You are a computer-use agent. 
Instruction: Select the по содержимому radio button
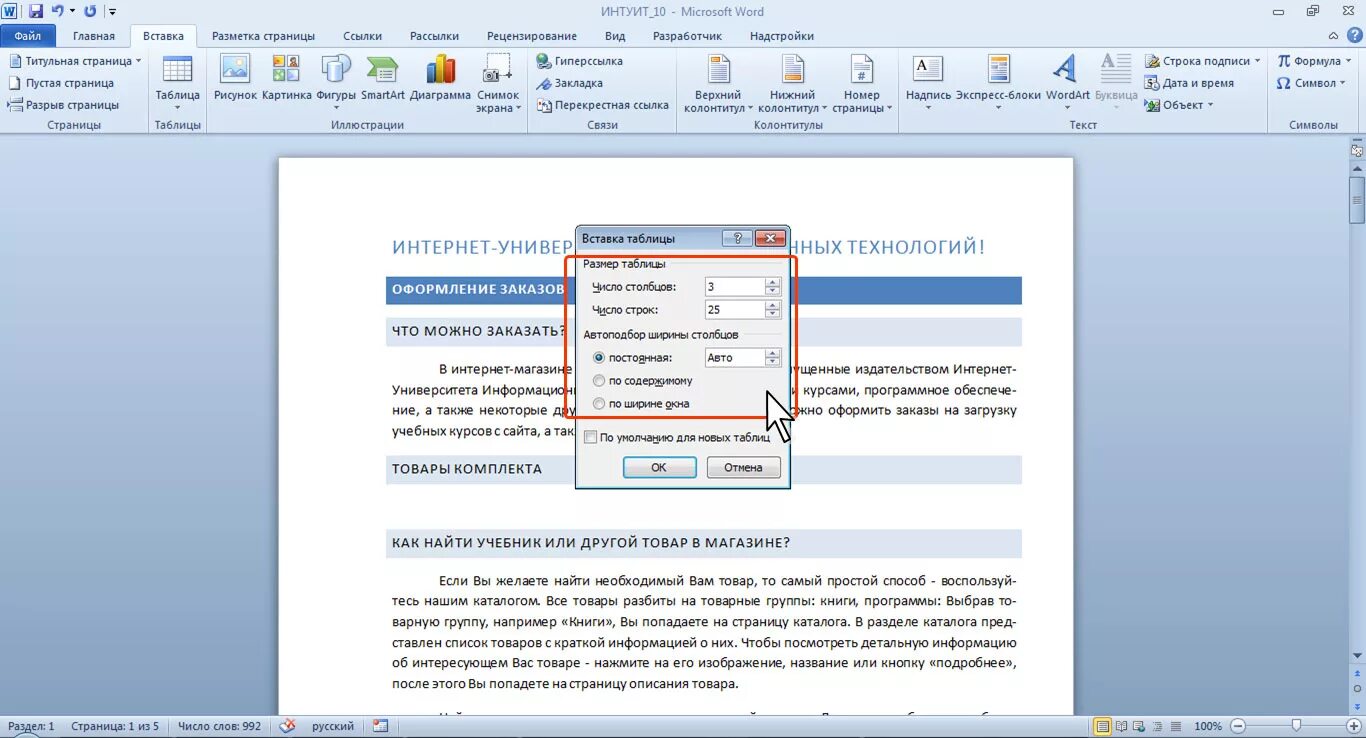click(x=599, y=380)
